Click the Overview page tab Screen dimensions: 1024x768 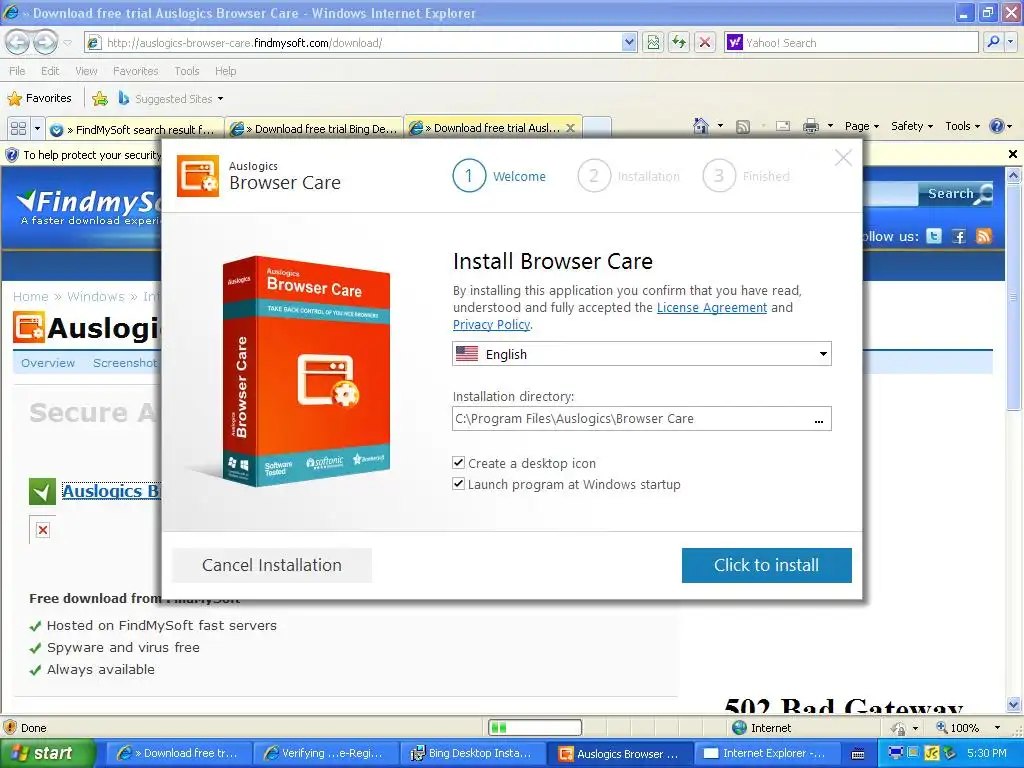48,363
